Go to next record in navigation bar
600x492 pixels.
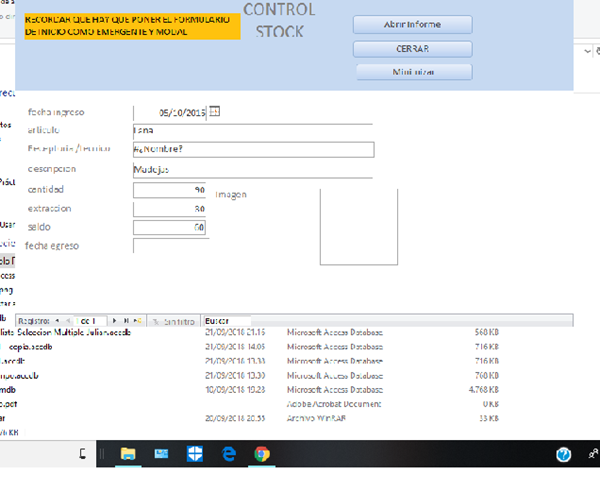[114, 321]
